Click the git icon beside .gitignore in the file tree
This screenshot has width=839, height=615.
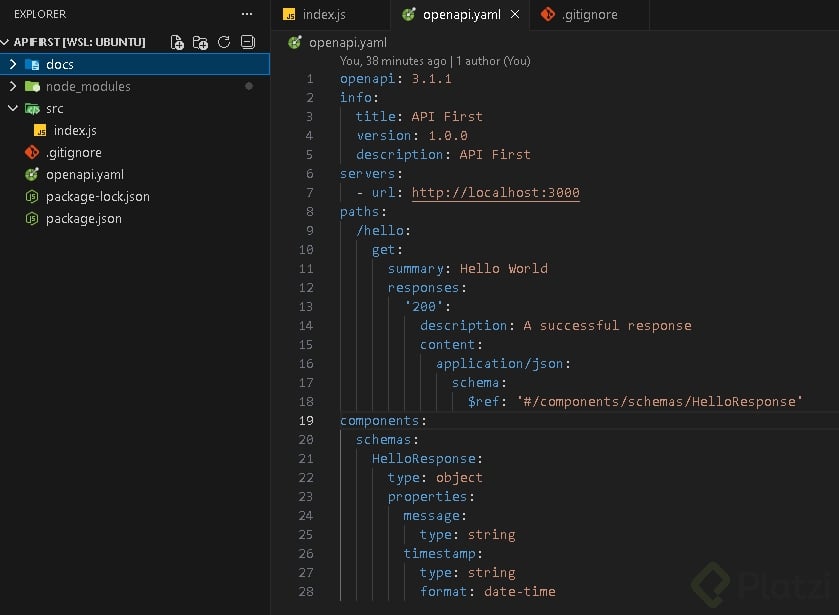coord(32,153)
